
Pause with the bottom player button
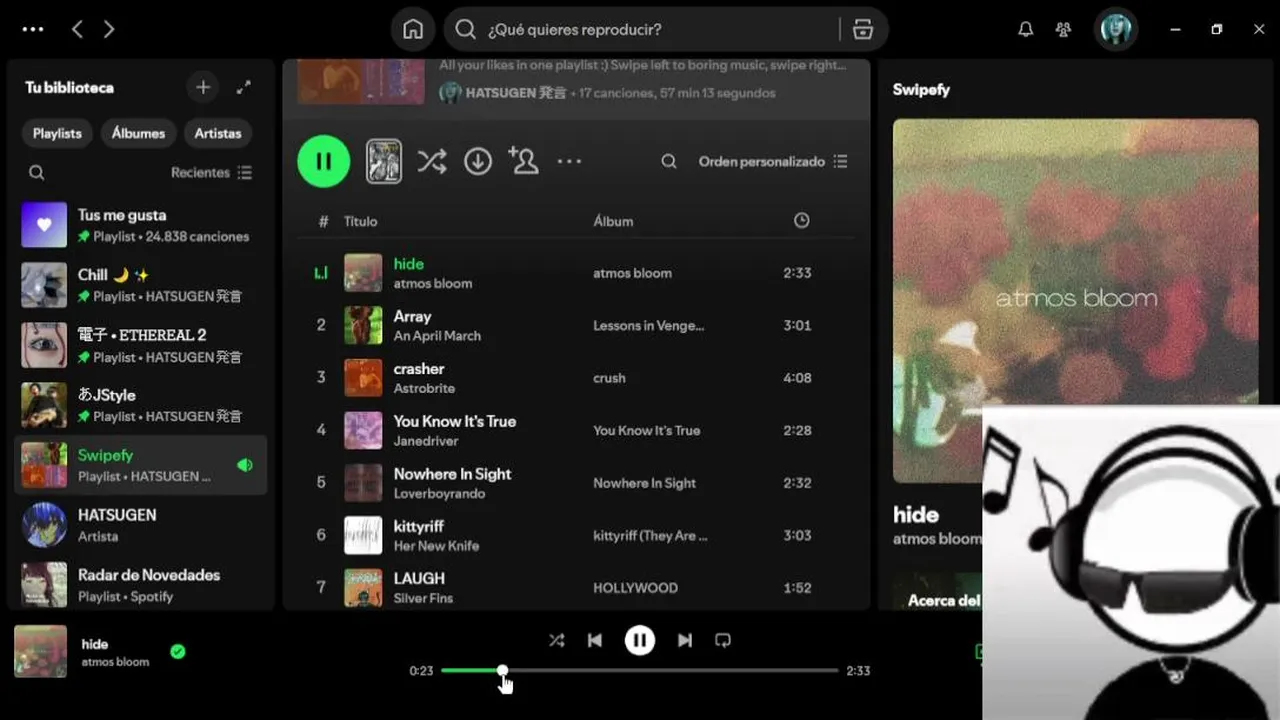point(640,640)
